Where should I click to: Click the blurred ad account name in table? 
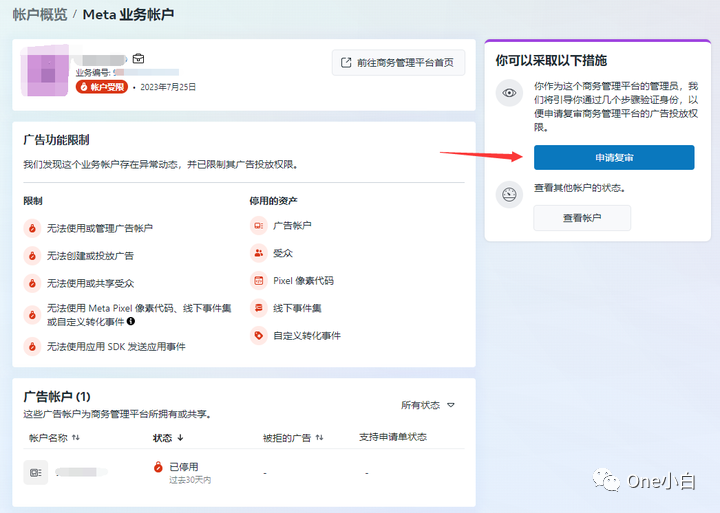tap(81, 472)
